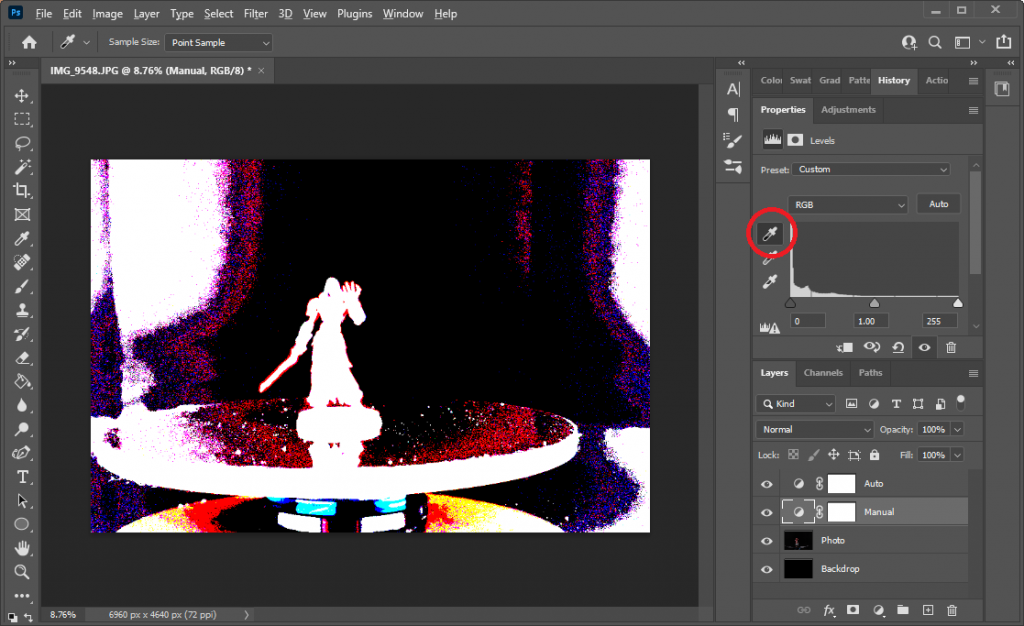
Task: Hide the Photo layer
Action: tap(766, 540)
